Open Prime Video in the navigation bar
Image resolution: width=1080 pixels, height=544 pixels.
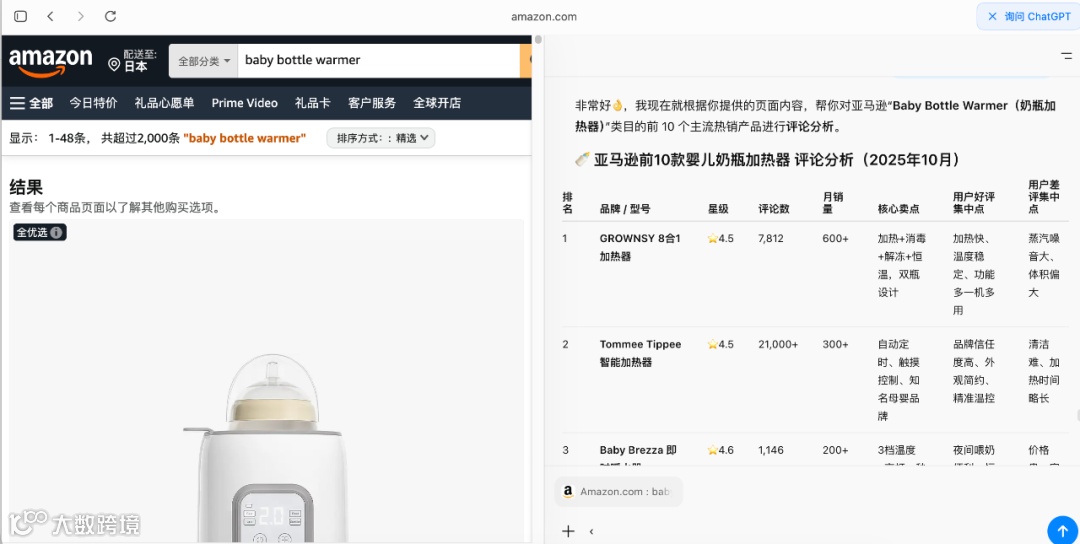pyautogui.click(x=245, y=103)
